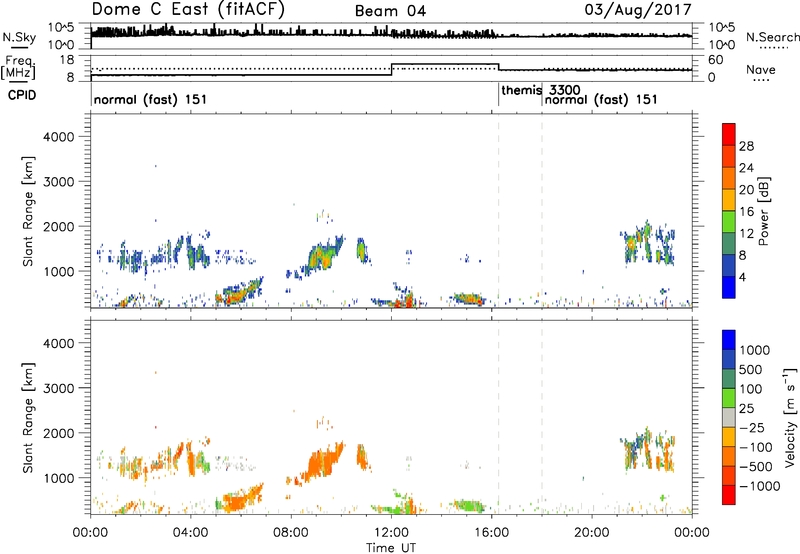Click the "-1000" velocity scale value
Image resolution: width=800 pixels, height=554 pixels.
point(760,486)
